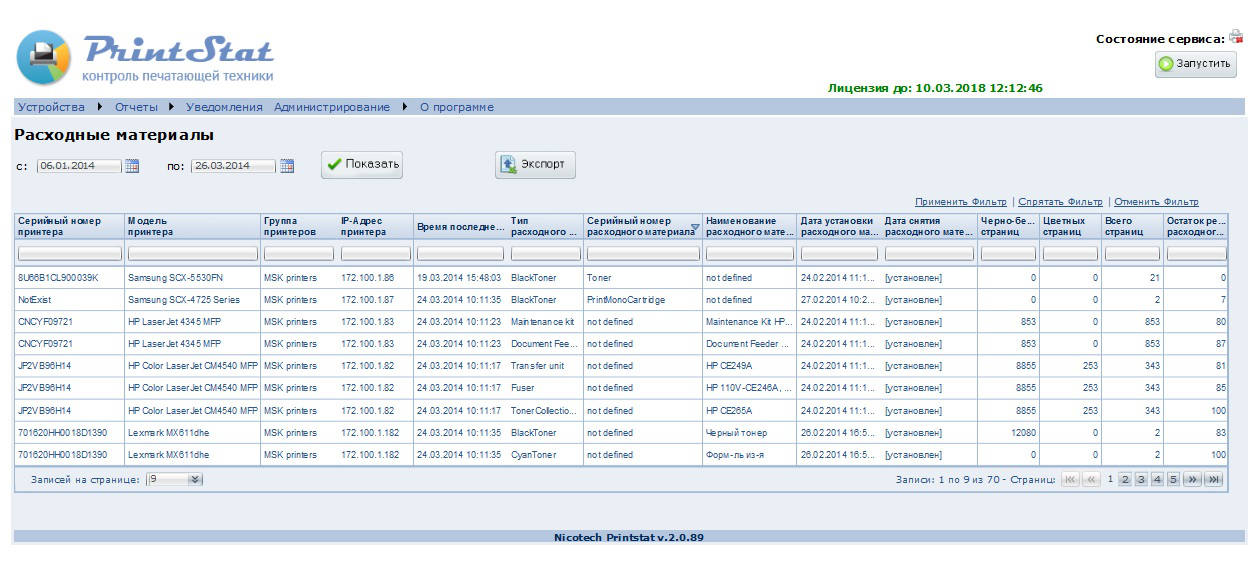Image resolution: width=1259 pixels, height=565 pixels.
Task: Expand the Отчеты menu
Action: (144, 107)
